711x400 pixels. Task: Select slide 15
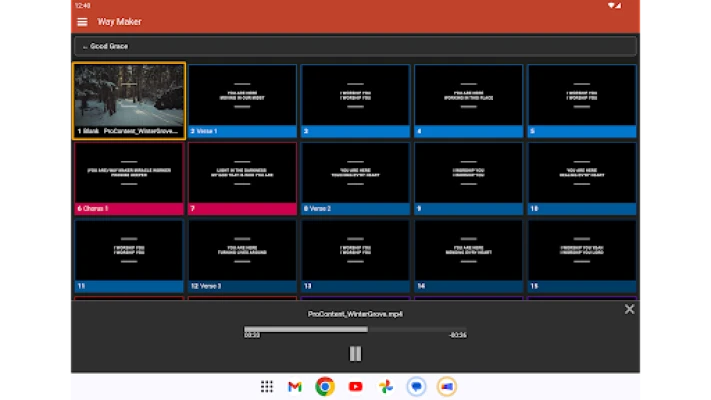pos(582,256)
